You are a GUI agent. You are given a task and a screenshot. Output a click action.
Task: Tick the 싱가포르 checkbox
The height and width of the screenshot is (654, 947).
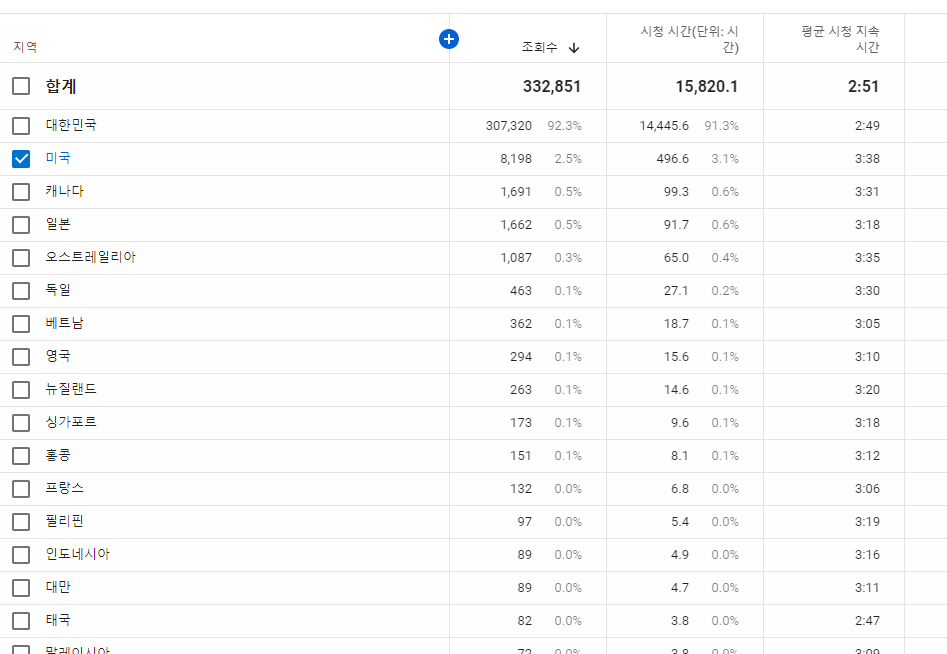click(x=21, y=423)
